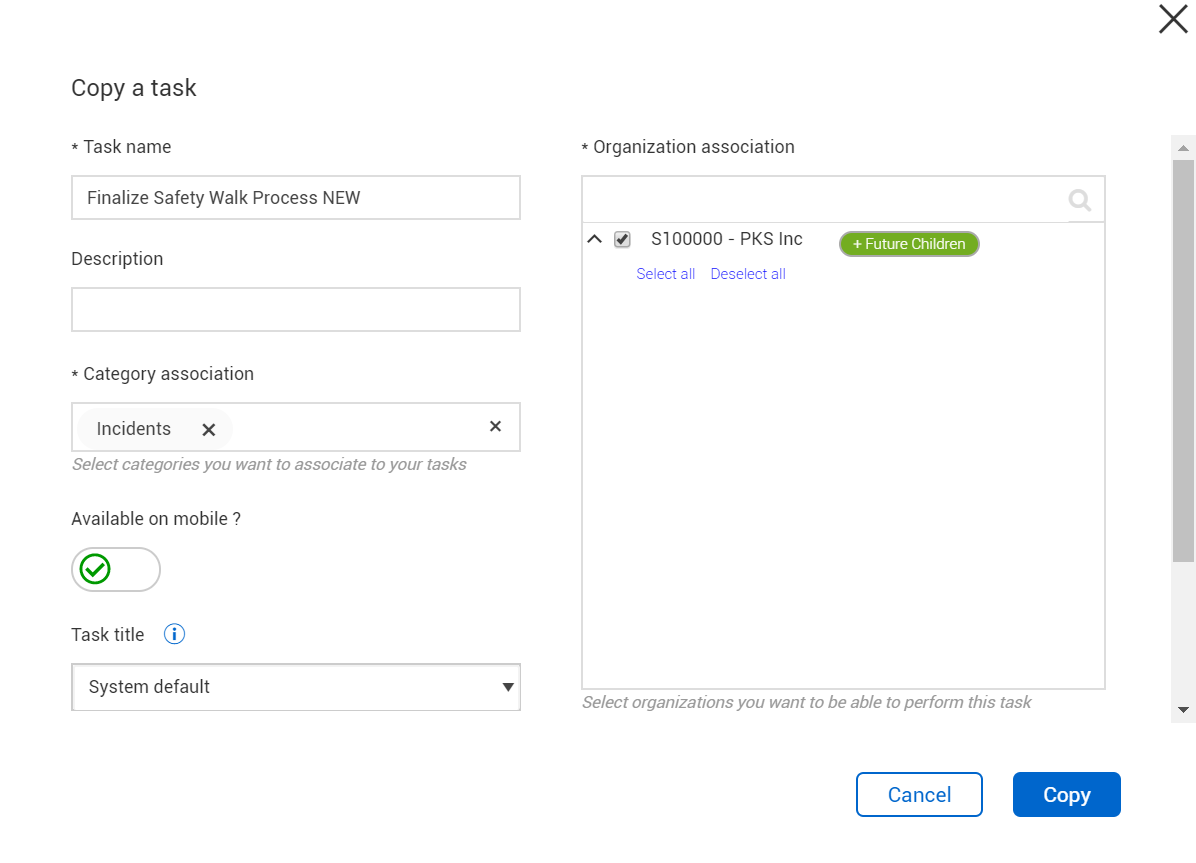Open the Task title info tooltip icon
The image size is (1196, 863).
(x=174, y=634)
